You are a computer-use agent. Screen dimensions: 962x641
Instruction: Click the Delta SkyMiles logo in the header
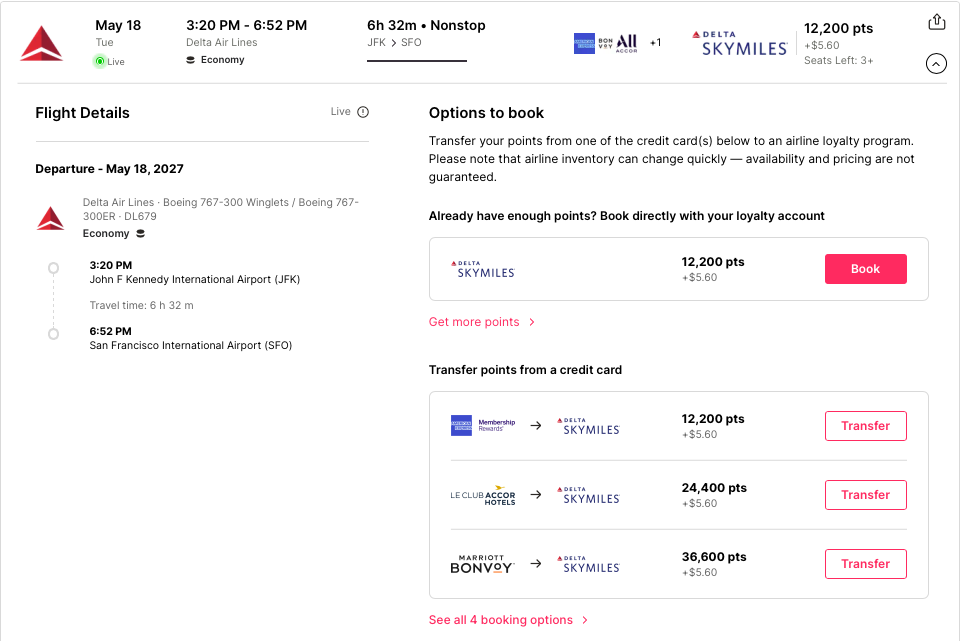pos(739,44)
